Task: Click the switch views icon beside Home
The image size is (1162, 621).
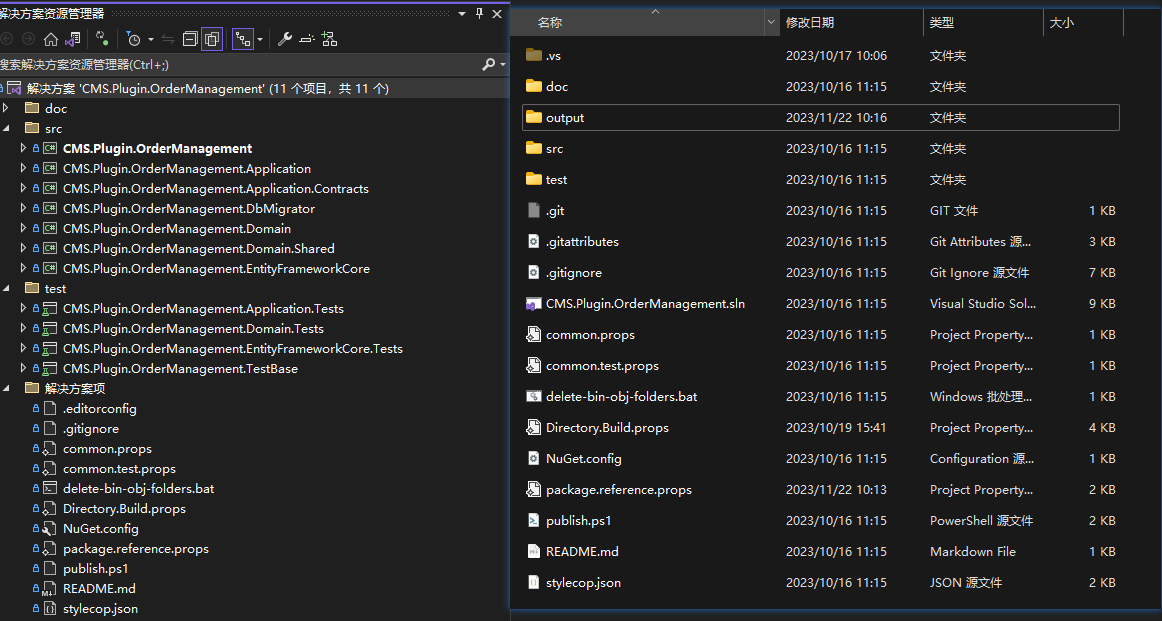Action: pos(73,39)
